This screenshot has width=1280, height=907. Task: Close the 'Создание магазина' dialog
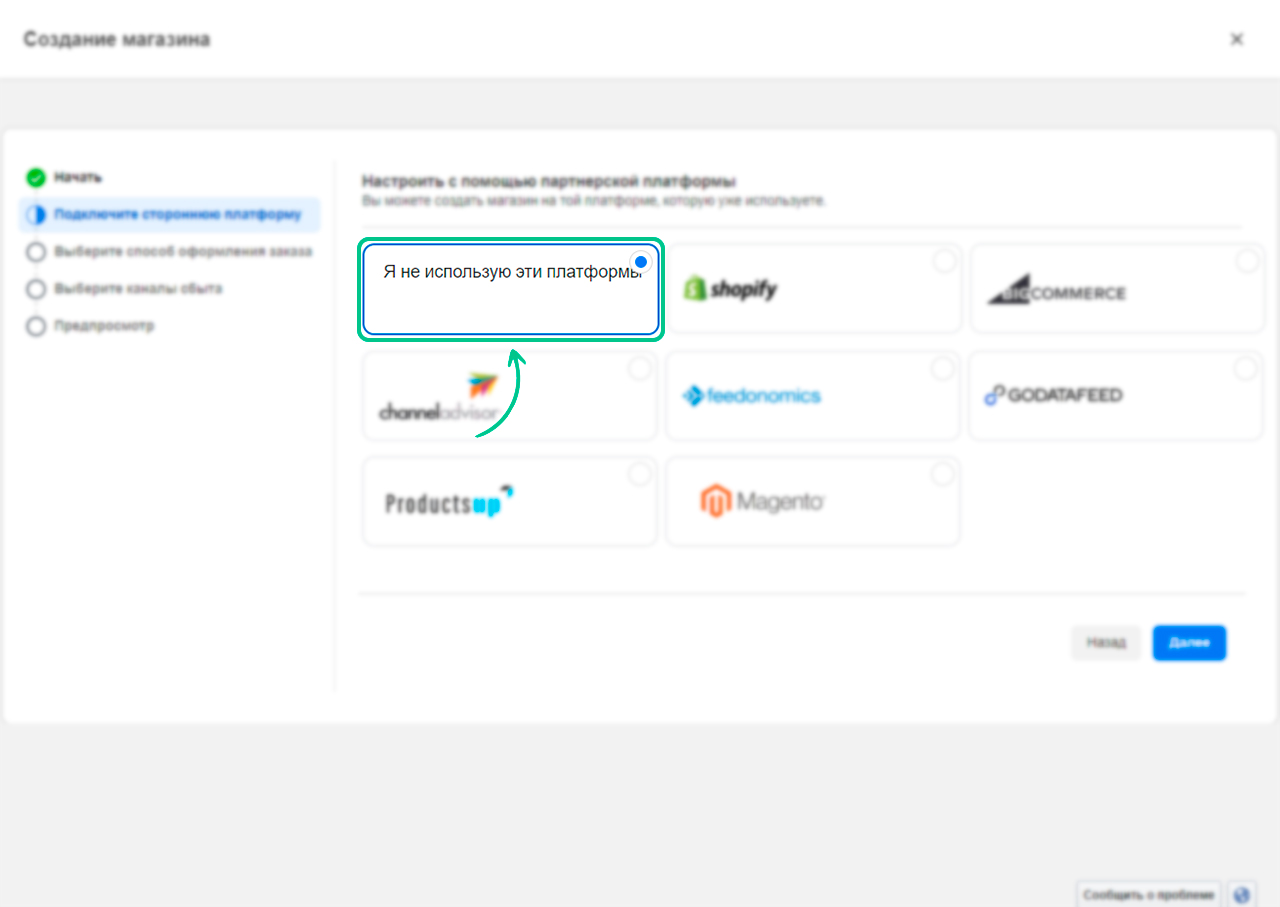coord(1237,39)
